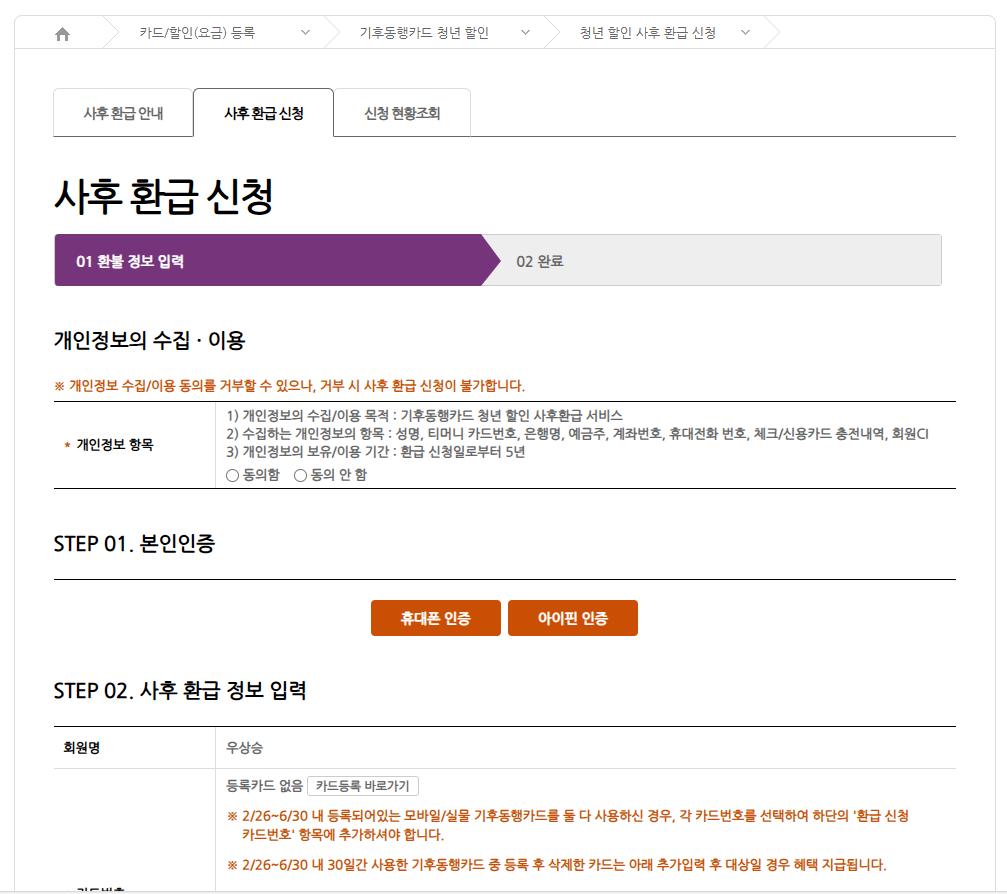The width and height of the screenshot is (1007, 894).
Task: Open the 기후동행카드 청년 할인 dropdown arrow
Action: tap(526, 31)
